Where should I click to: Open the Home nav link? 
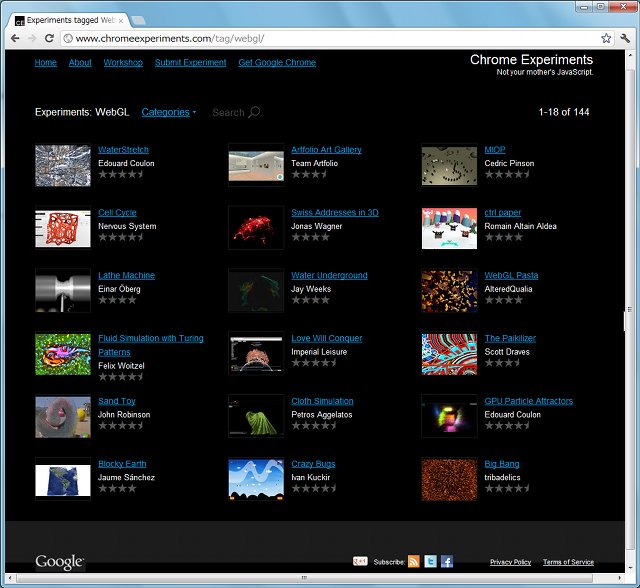click(46, 62)
